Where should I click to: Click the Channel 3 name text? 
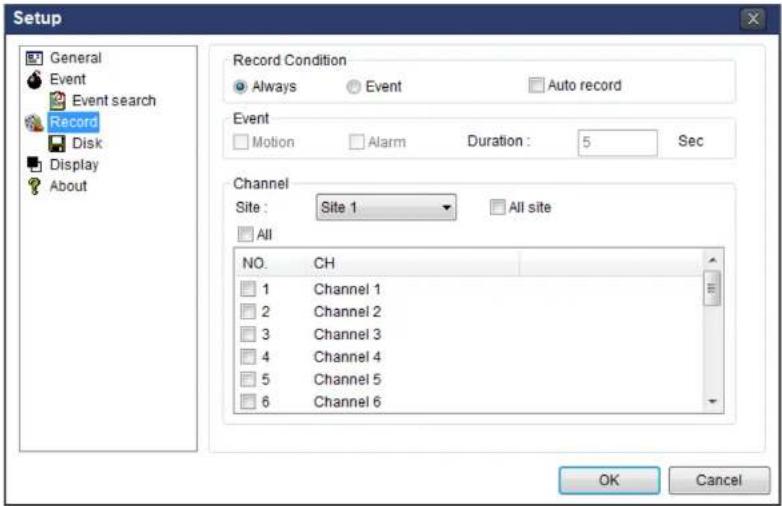pyautogui.click(x=347, y=334)
